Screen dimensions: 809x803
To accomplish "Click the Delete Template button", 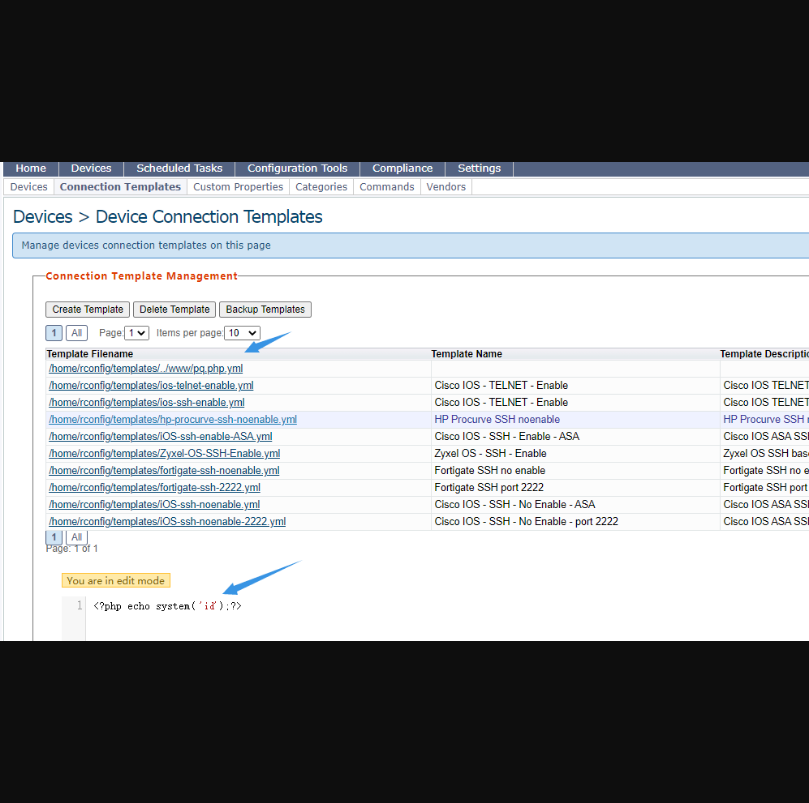I will pos(174,310).
